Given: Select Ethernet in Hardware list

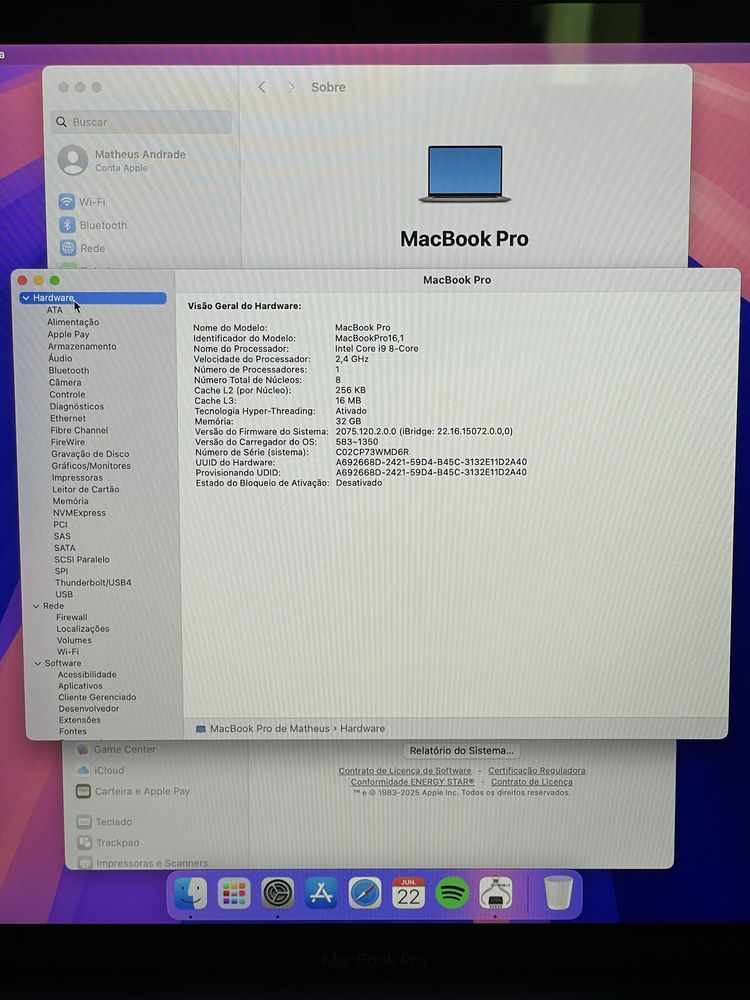Looking at the screenshot, I should point(68,418).
